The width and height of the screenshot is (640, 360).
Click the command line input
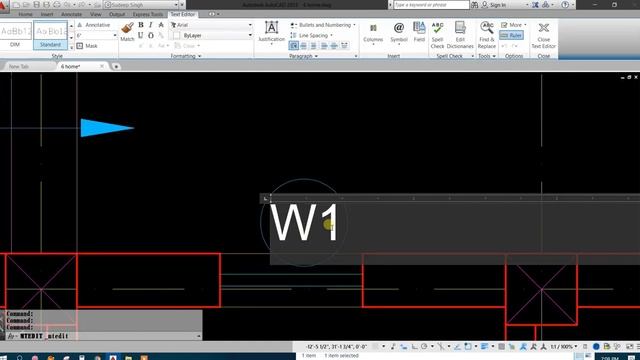click(104, 336)
